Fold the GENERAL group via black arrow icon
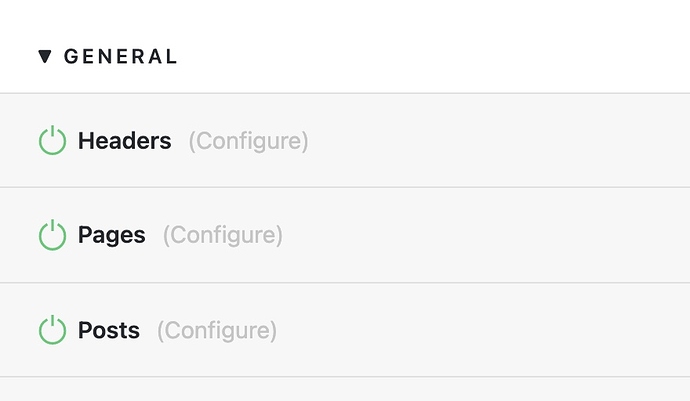Viewport: 690px width, 401px height. tap(45, 56)
